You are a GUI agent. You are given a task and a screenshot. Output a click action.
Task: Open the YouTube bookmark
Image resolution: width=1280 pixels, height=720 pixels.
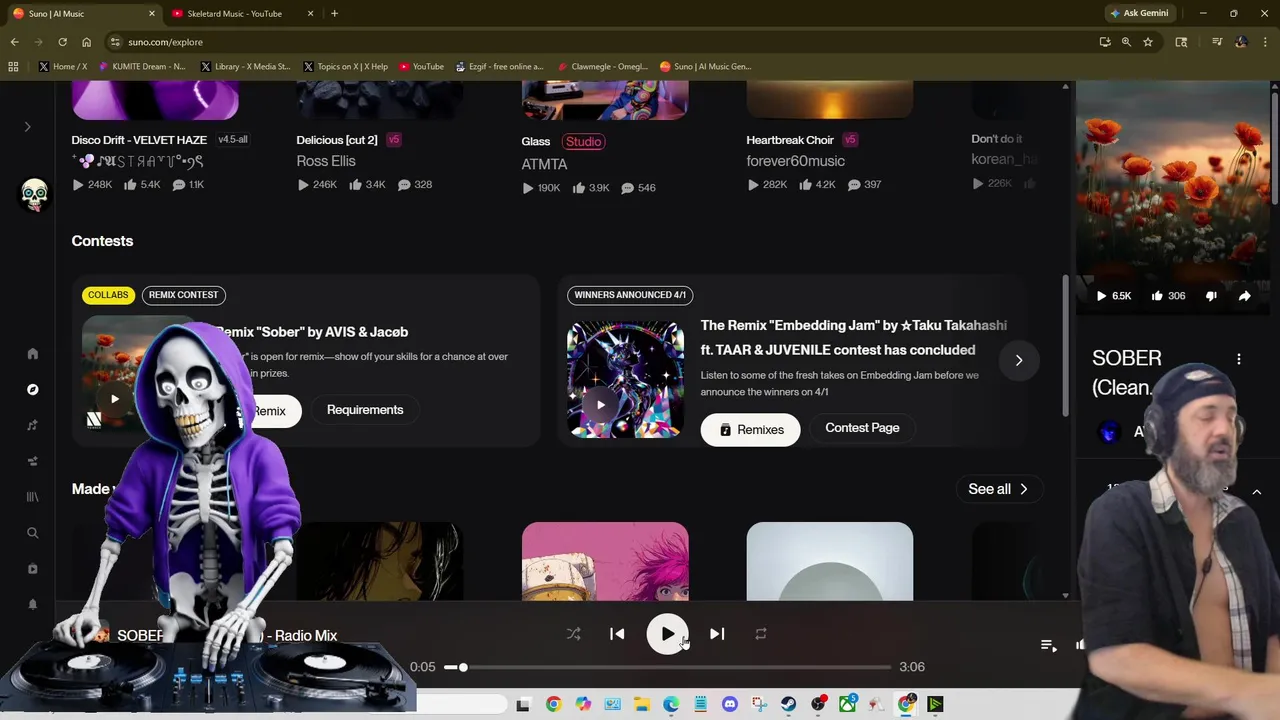point(421,67)
